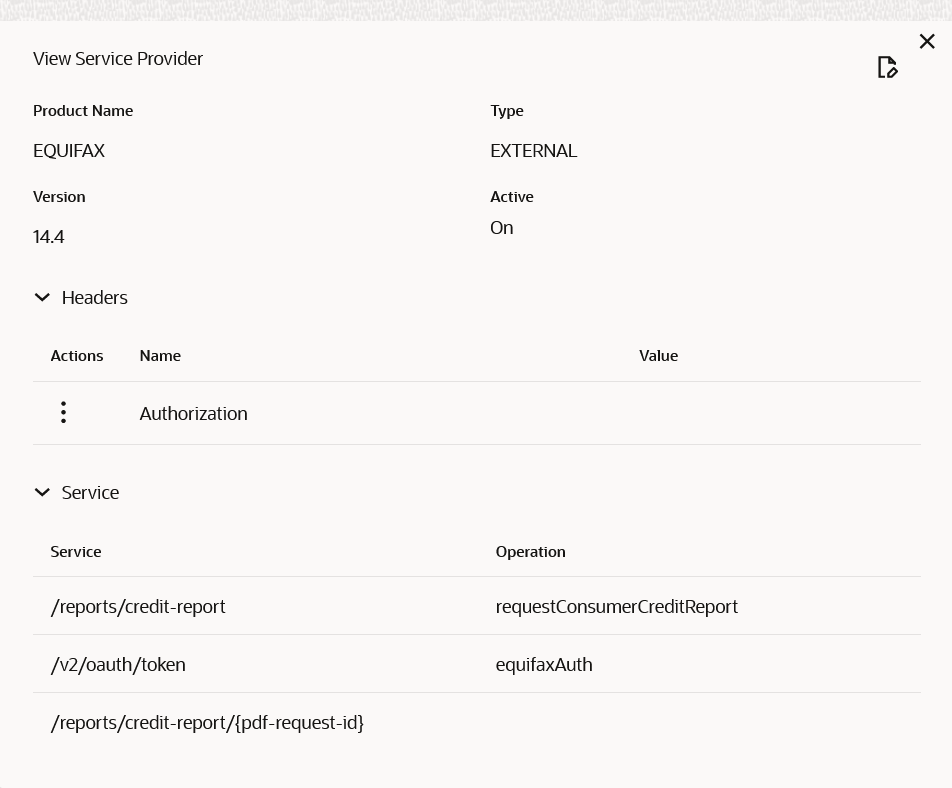Viewport: 952px width, 788px height.
Task: Click the Value column header
Action: [658, 356]
